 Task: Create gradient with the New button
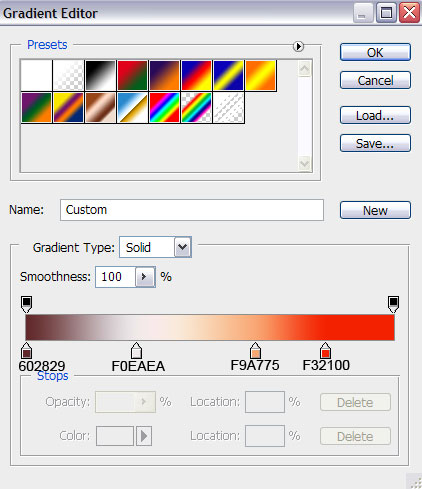pyautogui.click(x=375, y=210)
